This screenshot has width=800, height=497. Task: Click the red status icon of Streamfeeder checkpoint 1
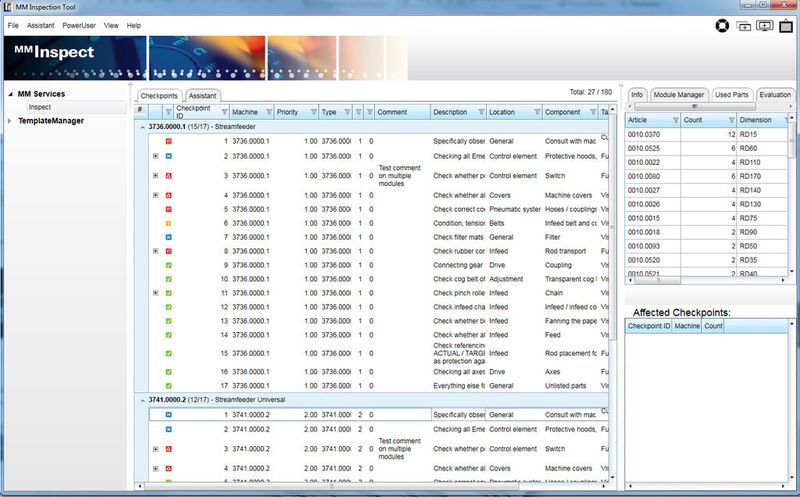pyautogui.click(x=169, y=141)
